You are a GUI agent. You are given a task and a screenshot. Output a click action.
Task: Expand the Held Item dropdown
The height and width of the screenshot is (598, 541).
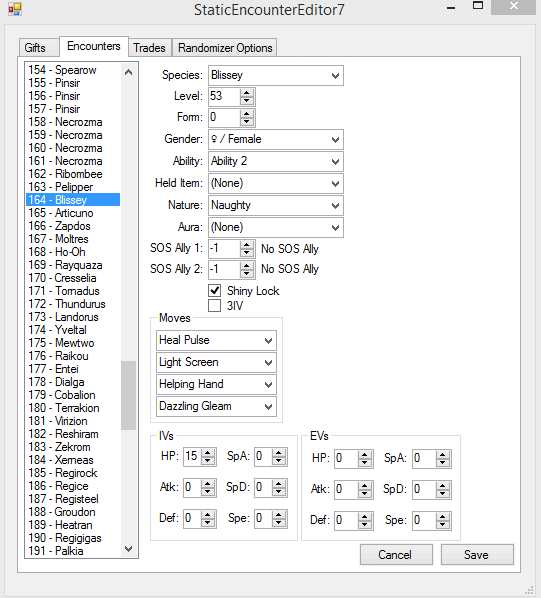[x=276, y=183]
